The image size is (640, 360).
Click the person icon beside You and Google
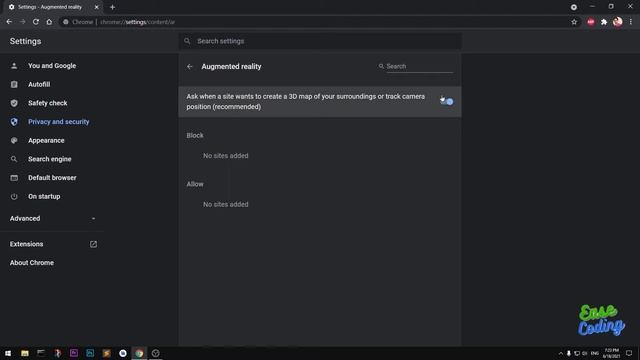point(14,66)
